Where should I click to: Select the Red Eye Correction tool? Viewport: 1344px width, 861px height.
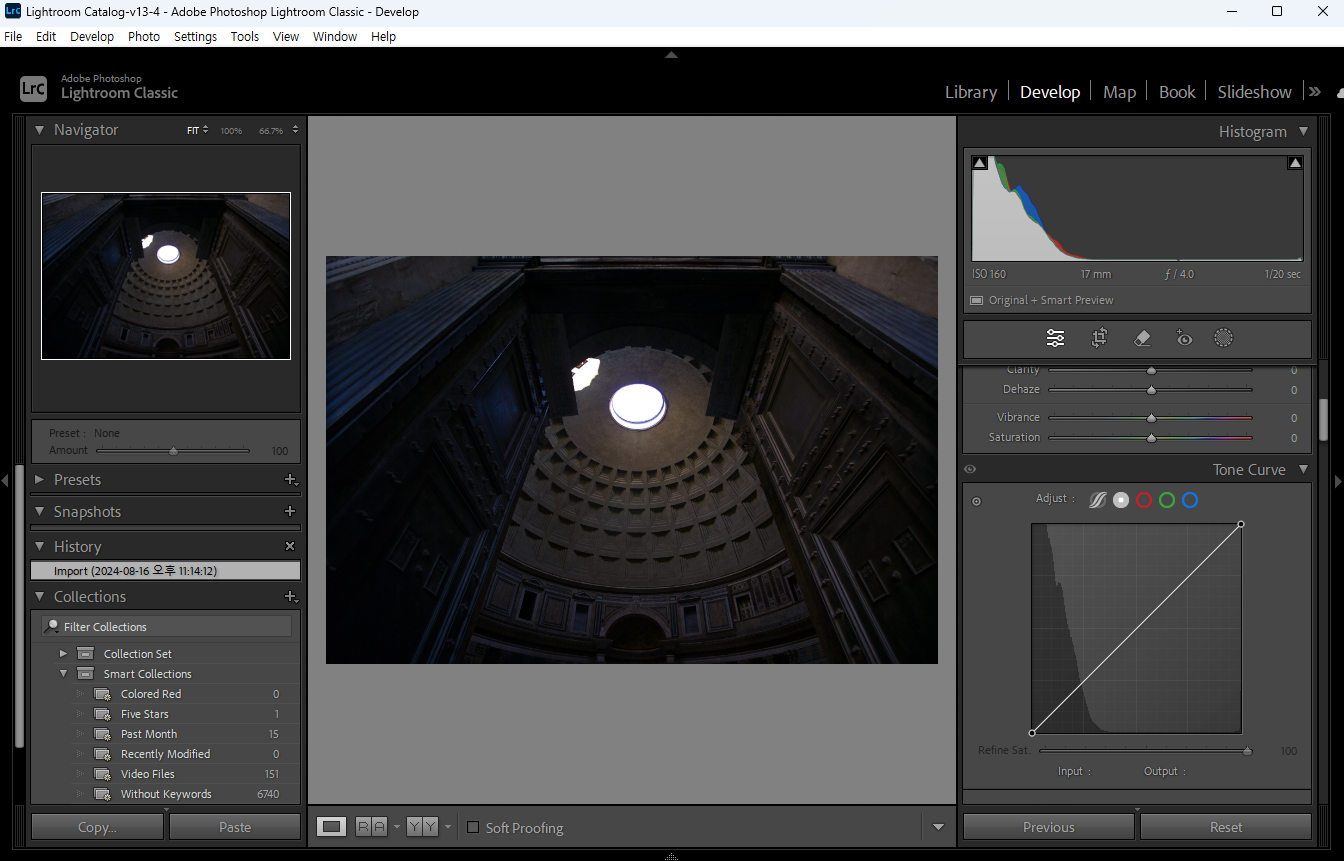(x=1184, y=338)
